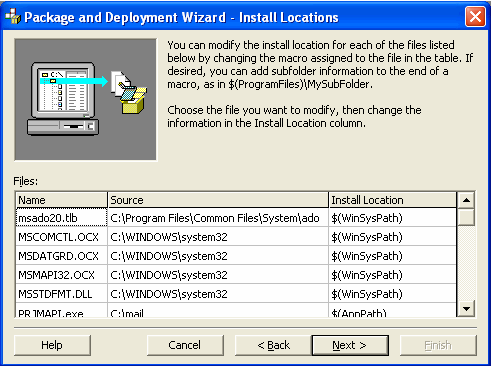Proceed with the Next > button
This screenshot has width=491, height=366.
click(x=350, y=345)
